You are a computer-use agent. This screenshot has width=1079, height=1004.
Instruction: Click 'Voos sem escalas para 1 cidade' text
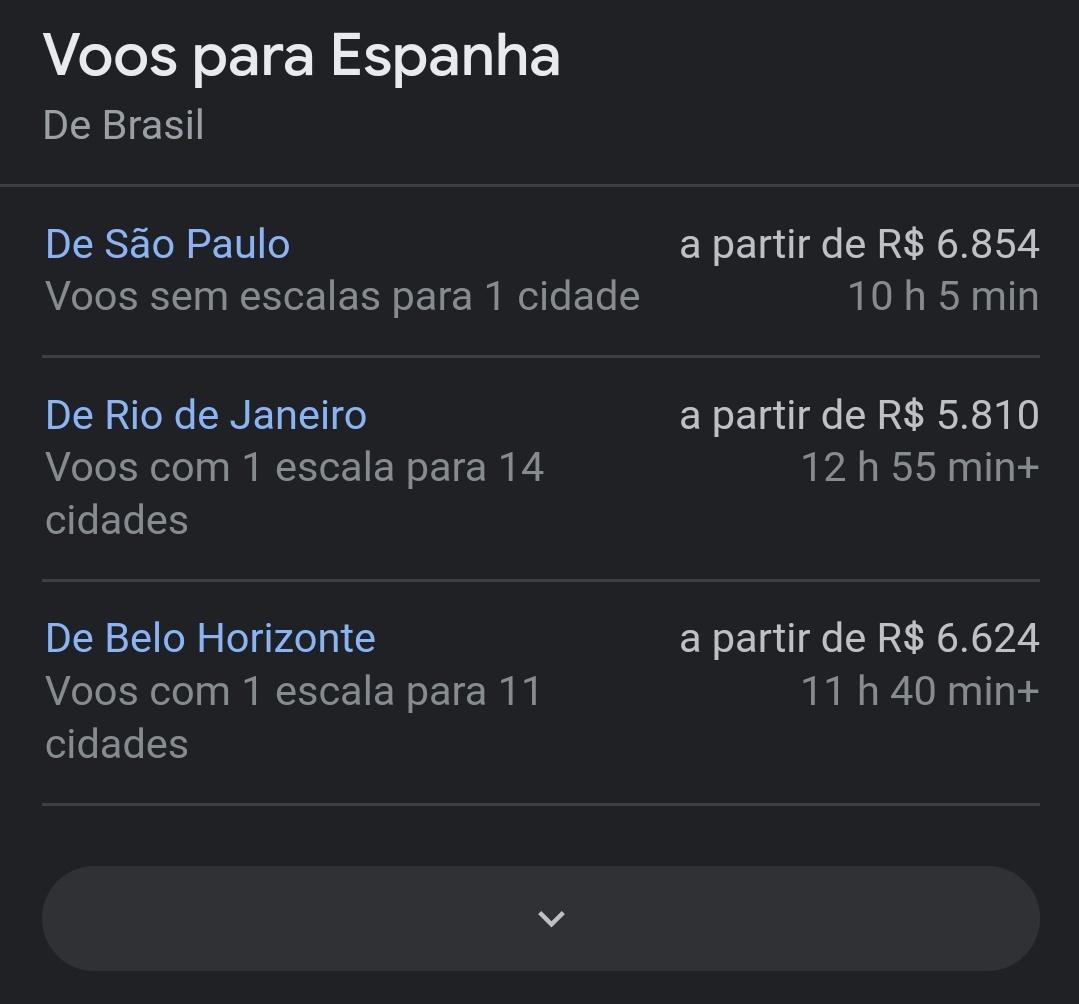343,297
